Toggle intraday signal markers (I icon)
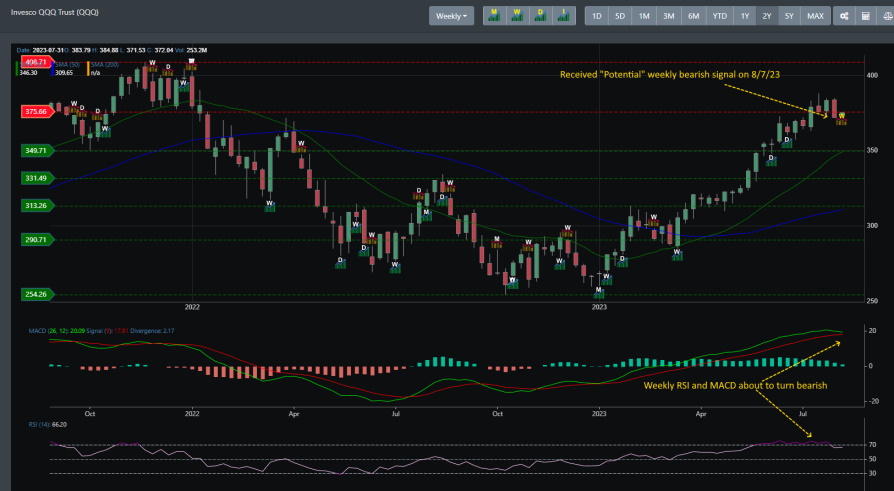Screen dimensions: 894x491 pos(563,16)
